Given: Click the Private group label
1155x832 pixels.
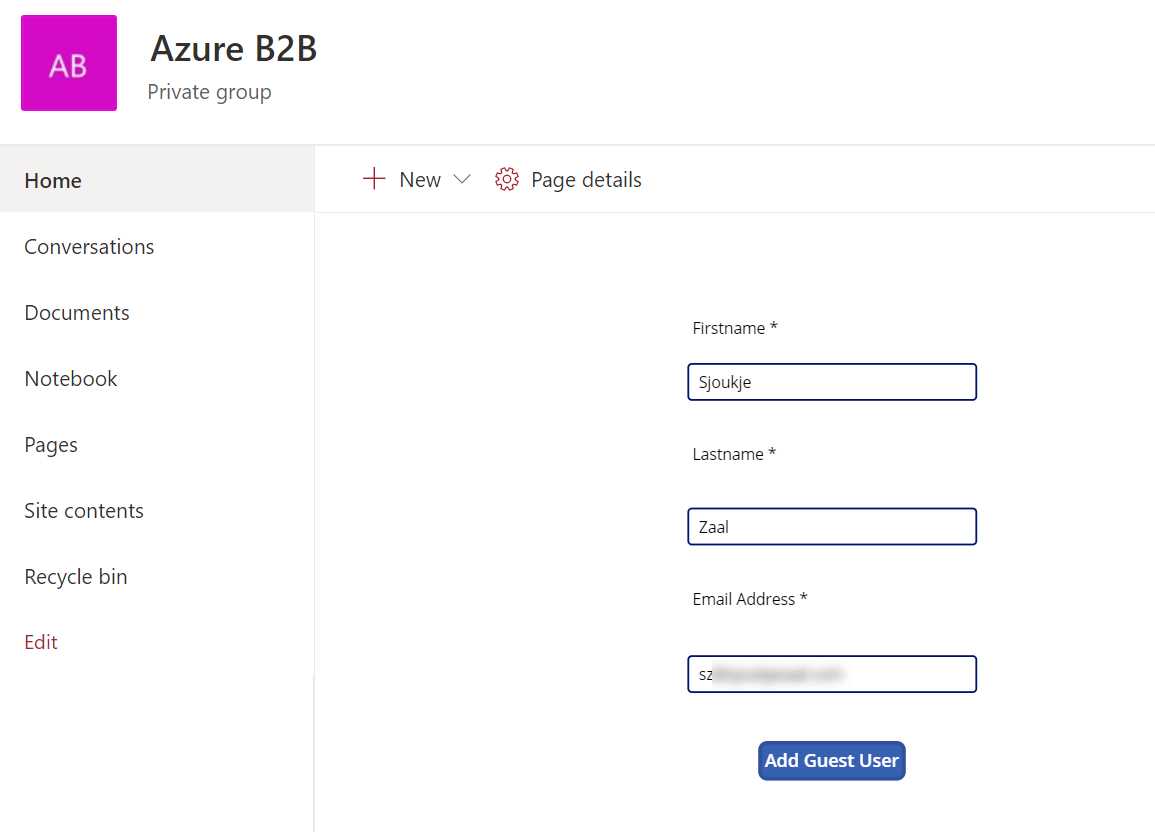Looking at the screenshot, I should tap(209, 91).
